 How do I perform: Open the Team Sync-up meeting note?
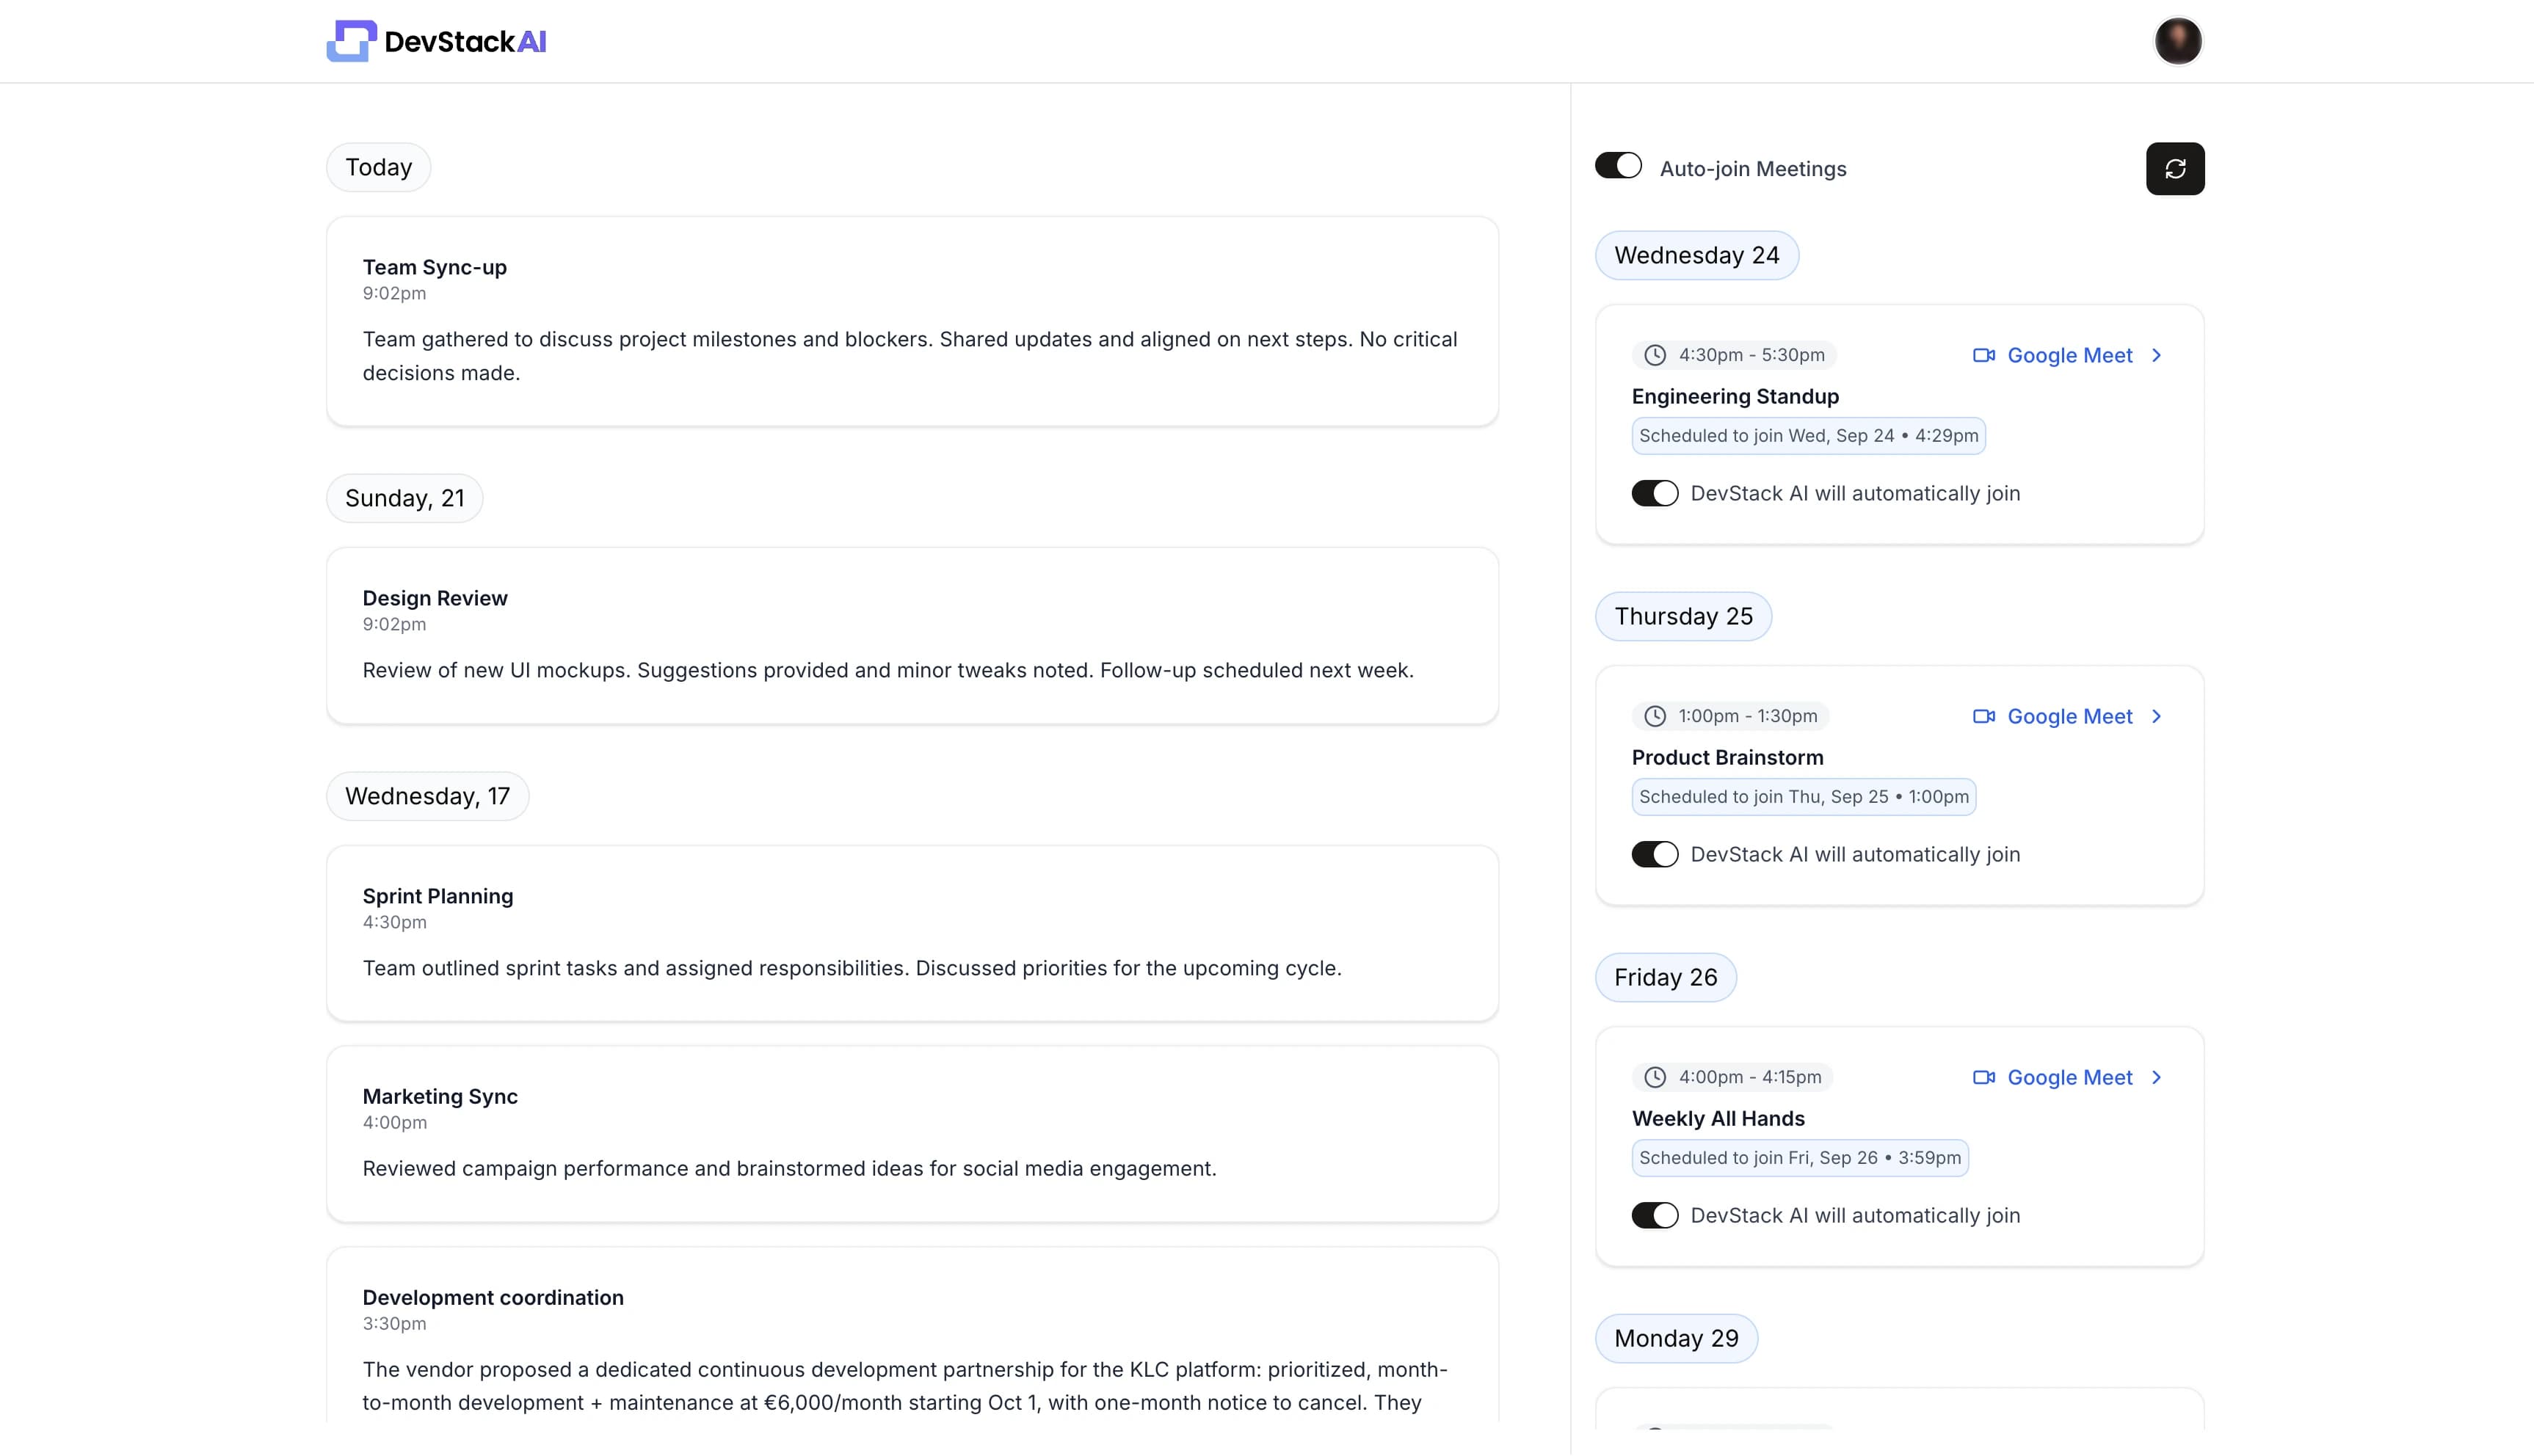(x=911, y=320)
